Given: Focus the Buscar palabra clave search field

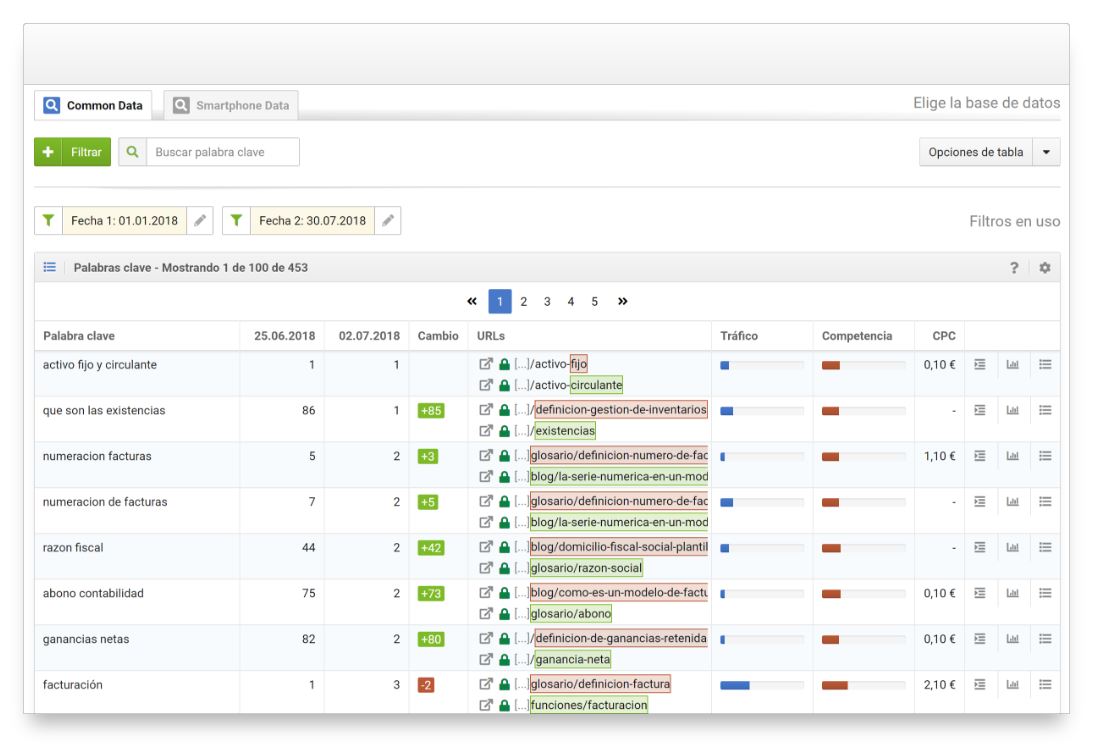Looking at the screenshot, I should tap(222, 152).
